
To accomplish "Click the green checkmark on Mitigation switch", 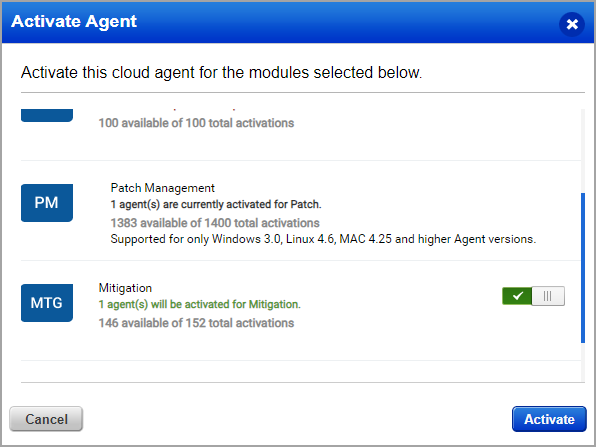I will pyautogui.click(x=517, y=296).
